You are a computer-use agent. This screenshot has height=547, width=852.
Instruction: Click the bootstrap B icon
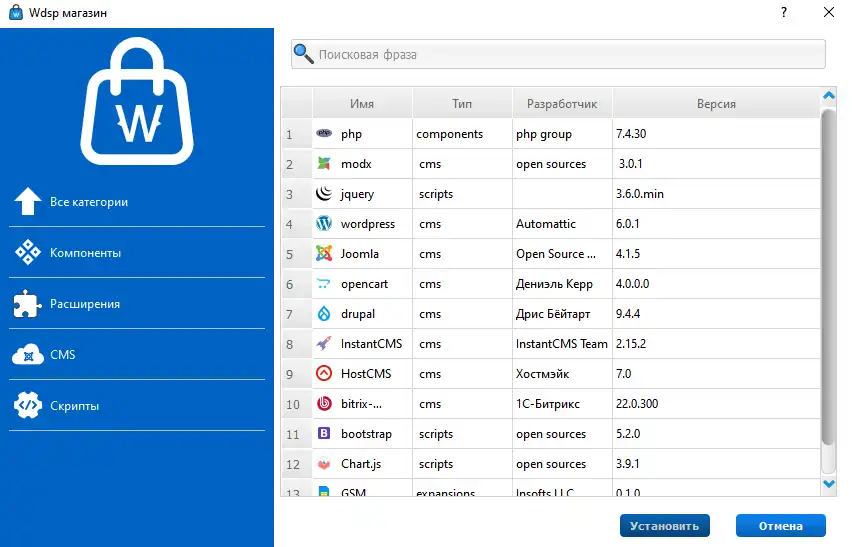pos(324,433)
